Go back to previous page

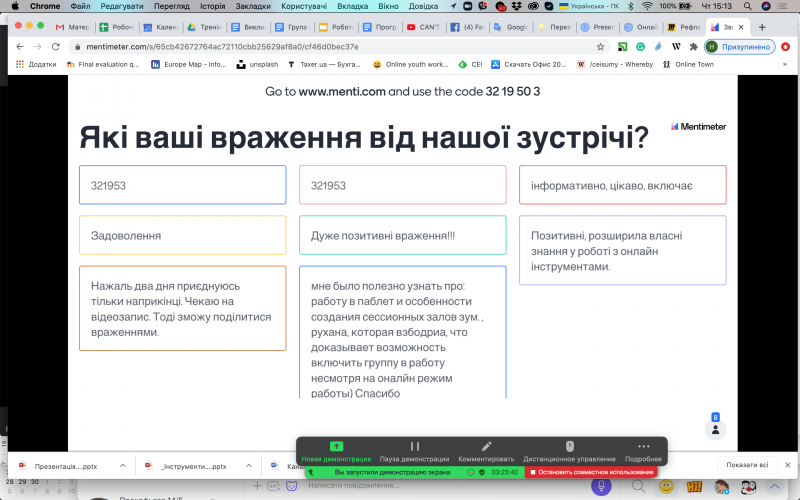20,46
